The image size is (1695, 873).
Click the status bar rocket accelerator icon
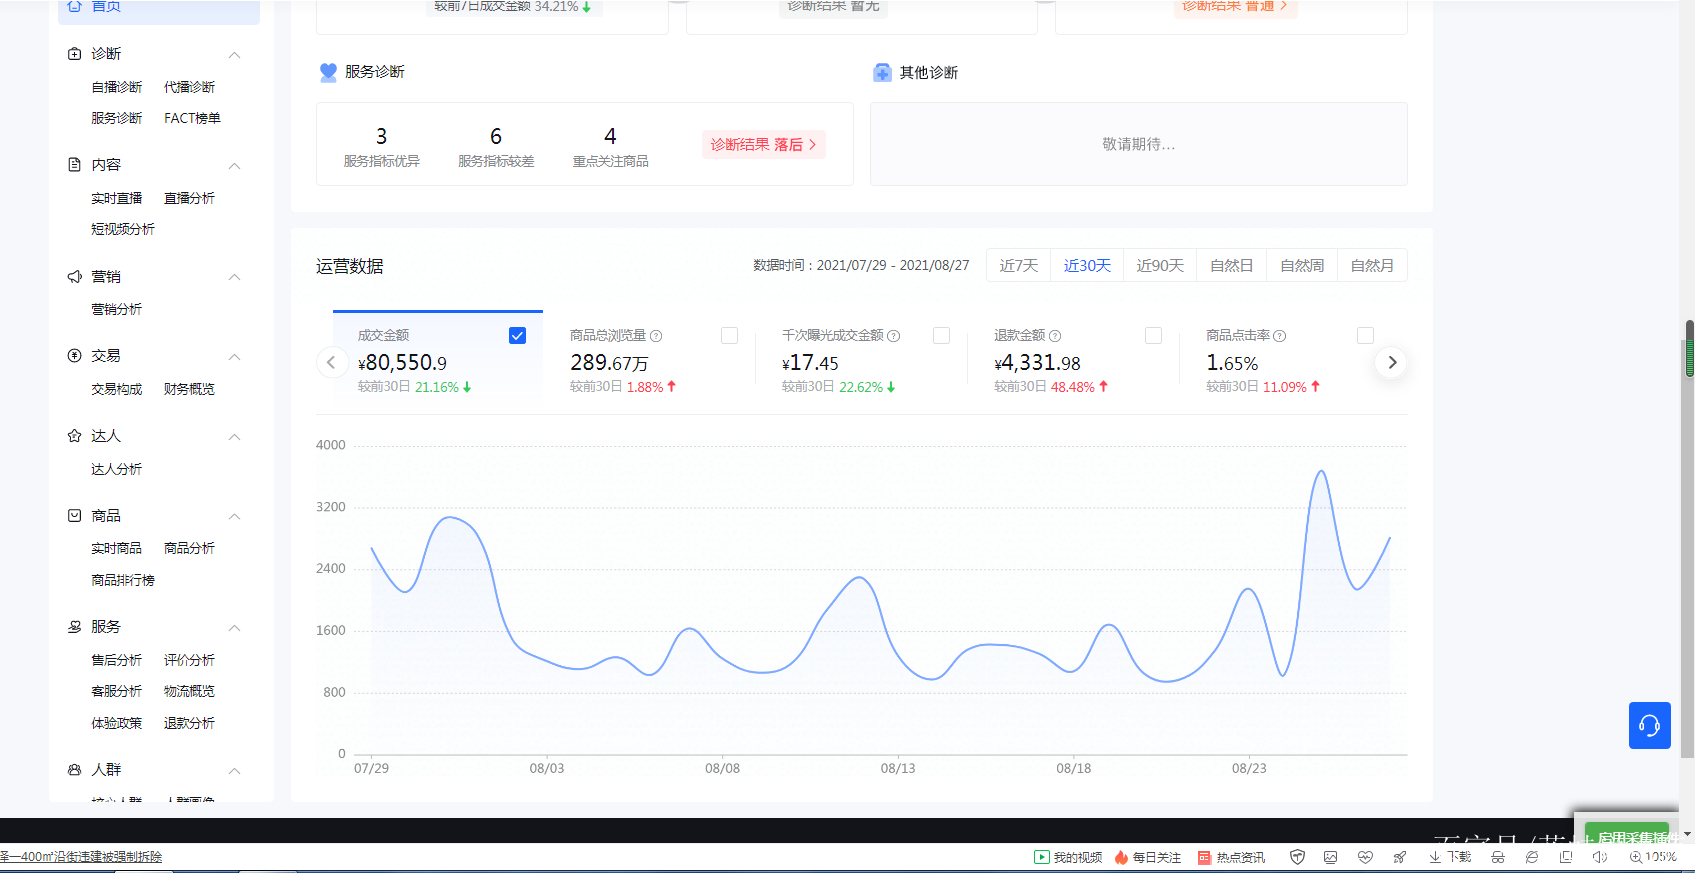pyautogui.click(x=1400, y=857)
